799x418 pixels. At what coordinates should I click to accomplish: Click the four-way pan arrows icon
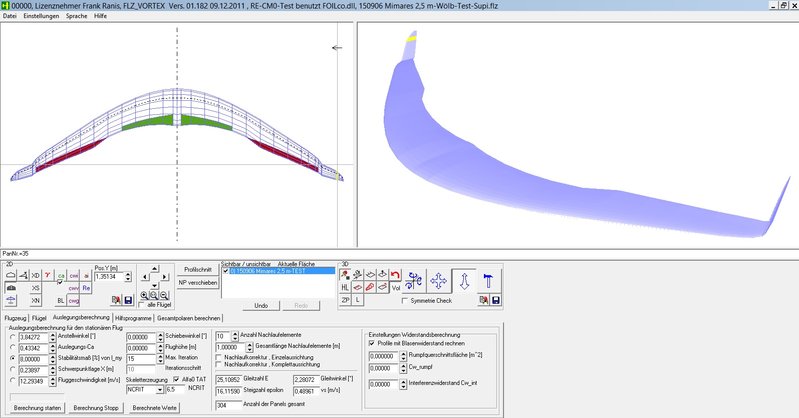pyautogui.click(x=439, y=280)
